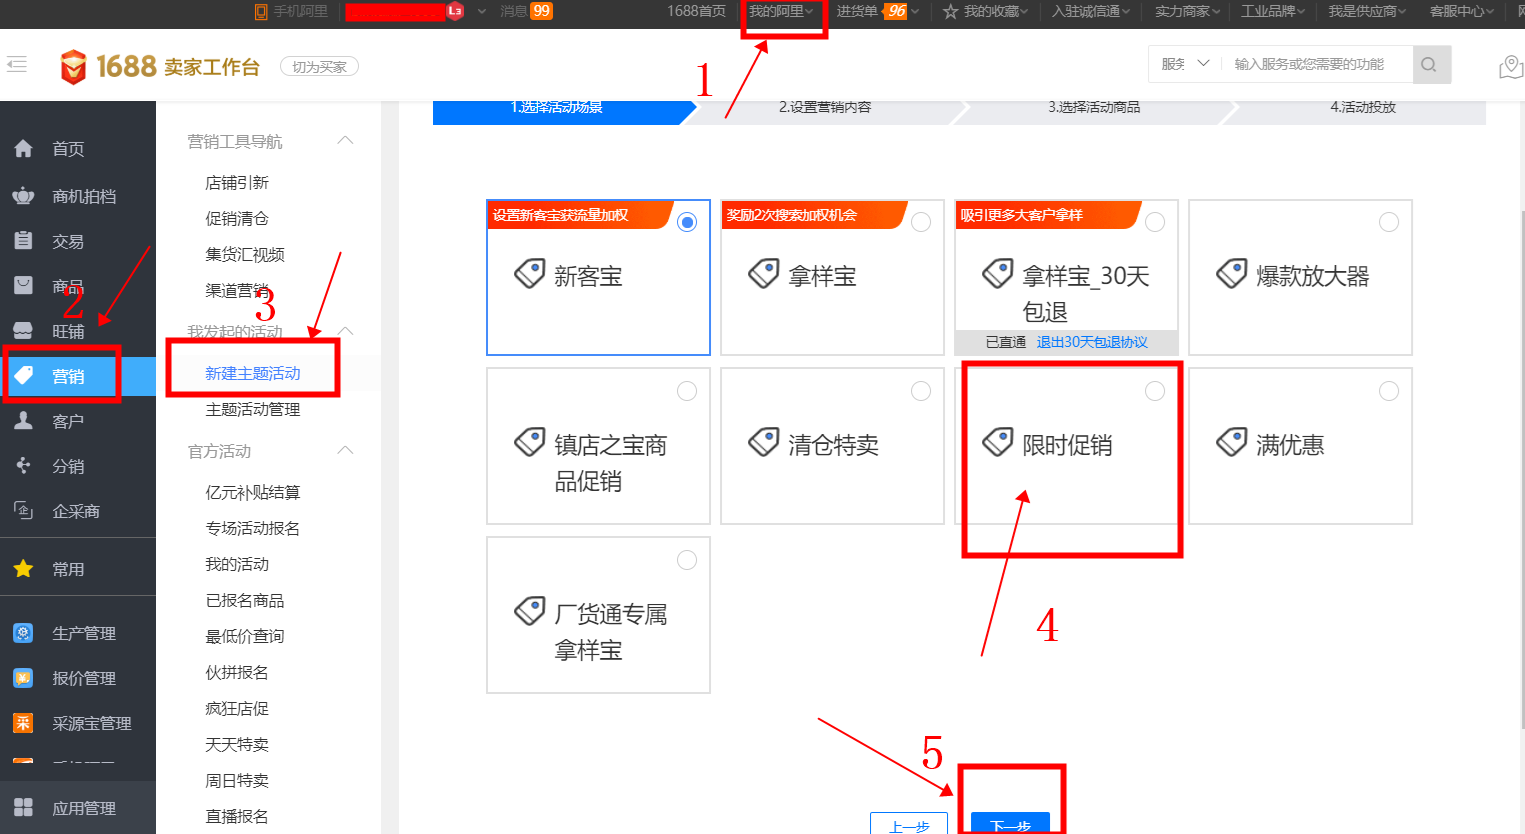Click the home icon in left sidebar
This screenshot has height=834, width=1525.
tap(24, 149)
